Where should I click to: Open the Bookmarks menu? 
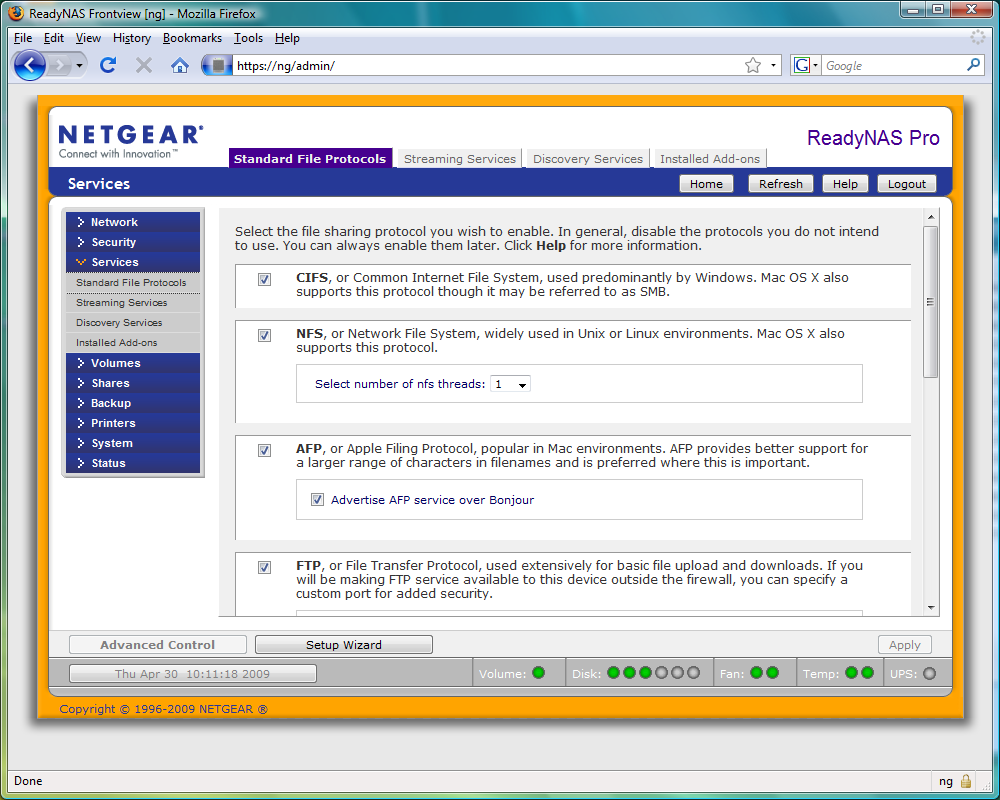click(x=192, y=38)
